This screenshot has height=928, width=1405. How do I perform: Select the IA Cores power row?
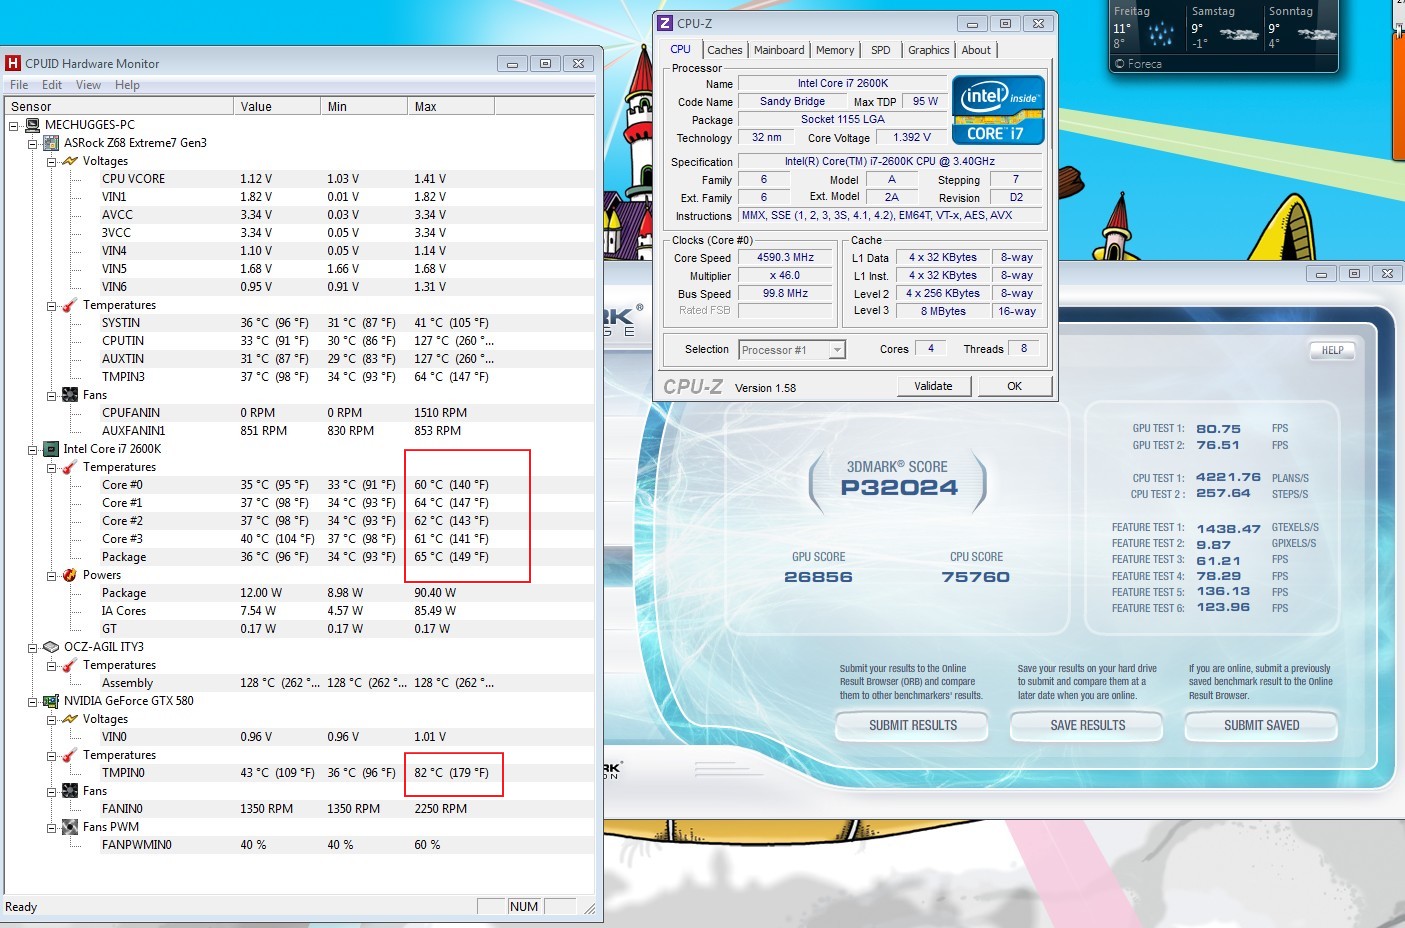[300, 611]
